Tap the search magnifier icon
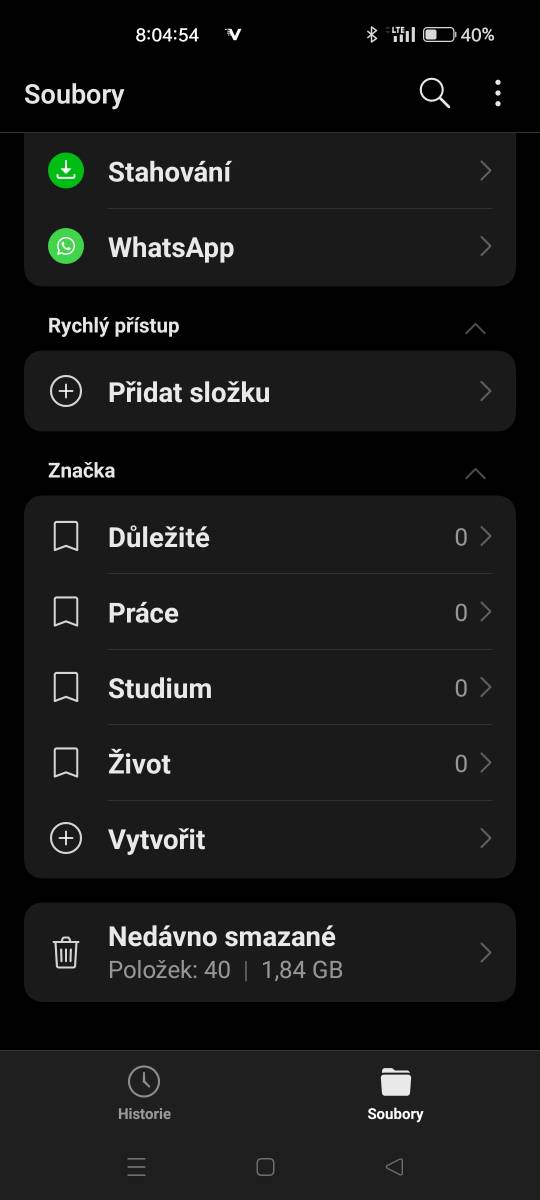This screenshot has width=540, height=1200. pos(435,94)
